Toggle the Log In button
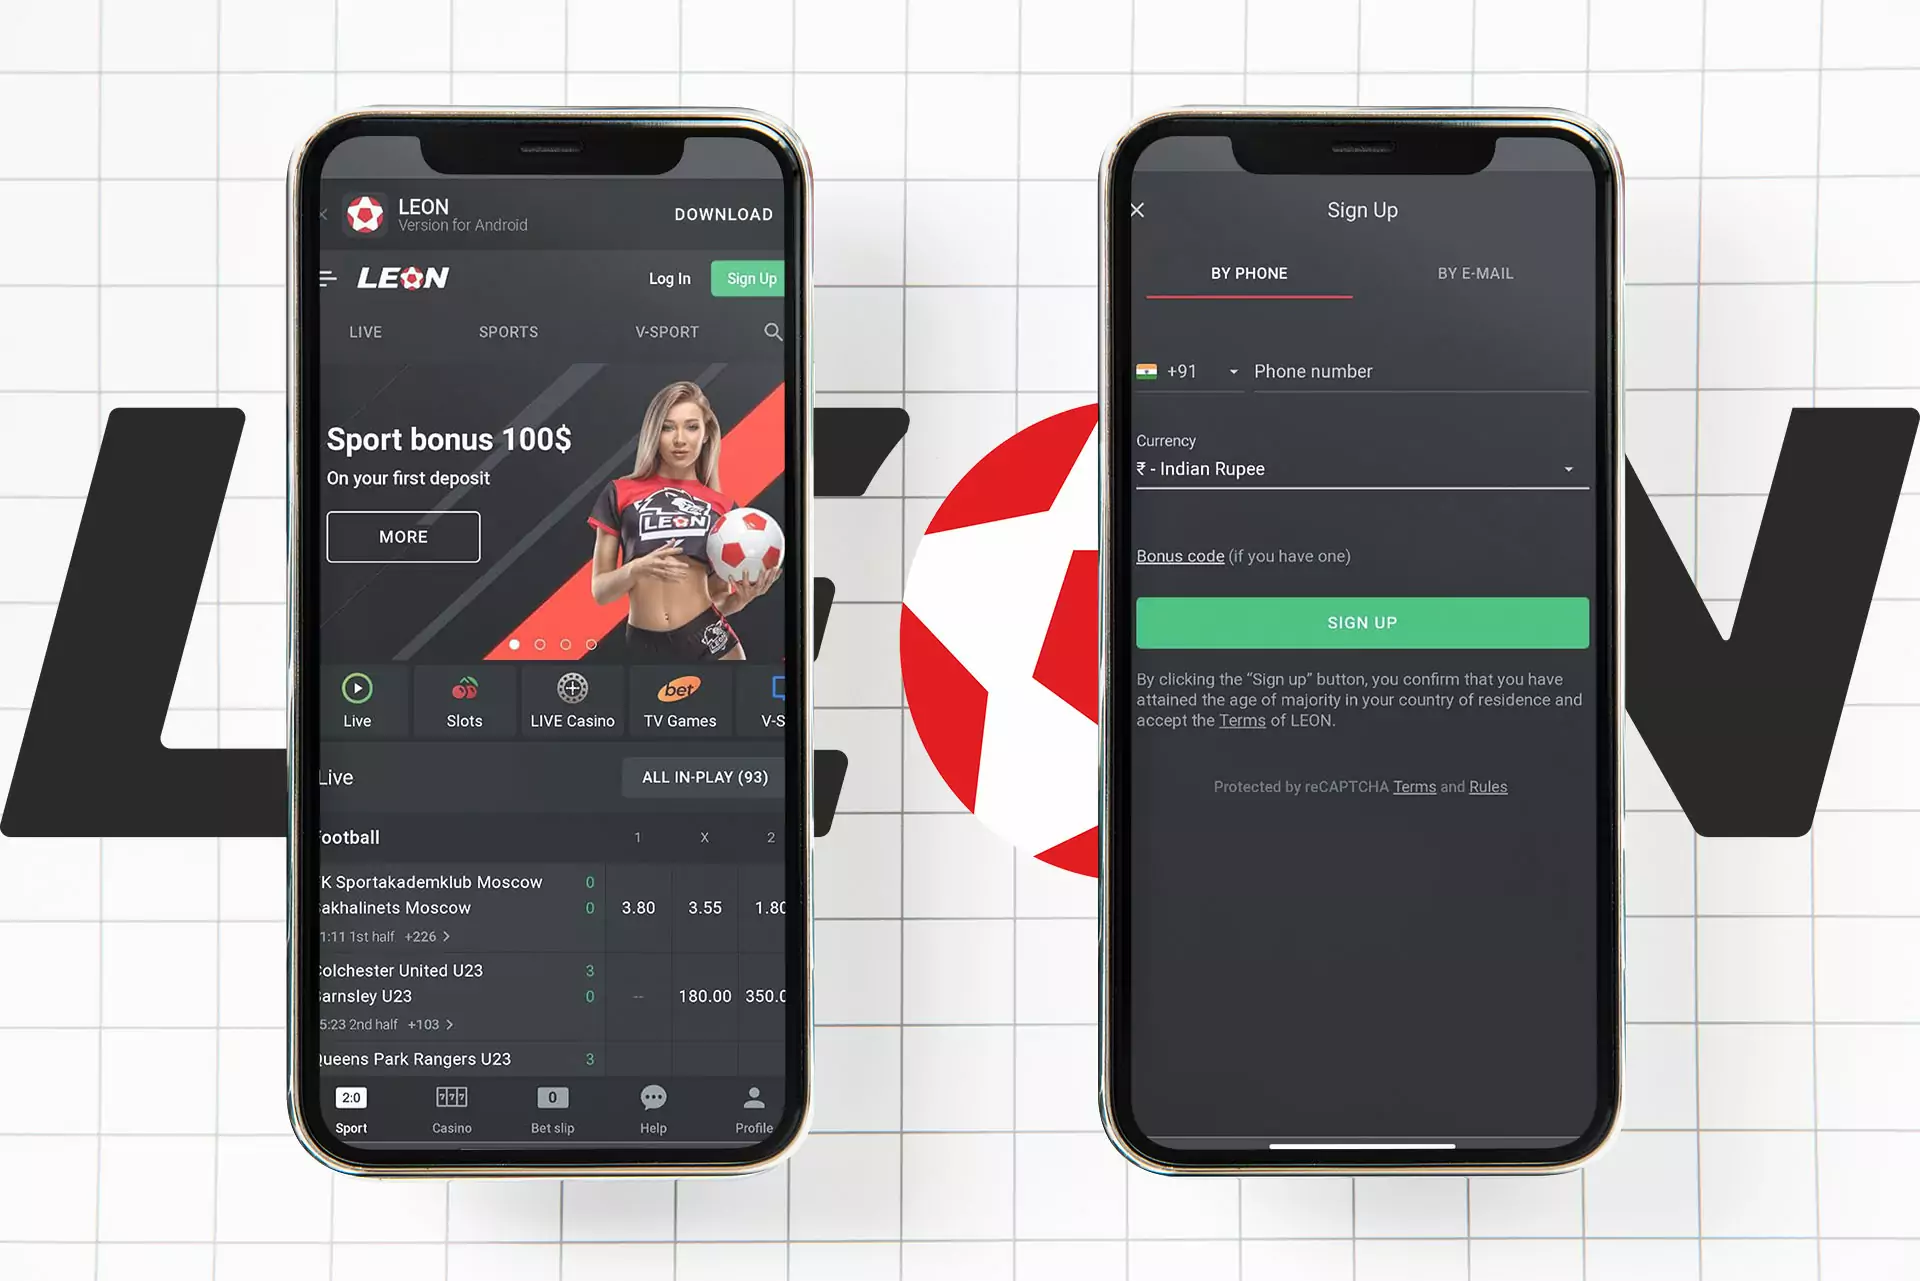 click(x=668, y=277)
